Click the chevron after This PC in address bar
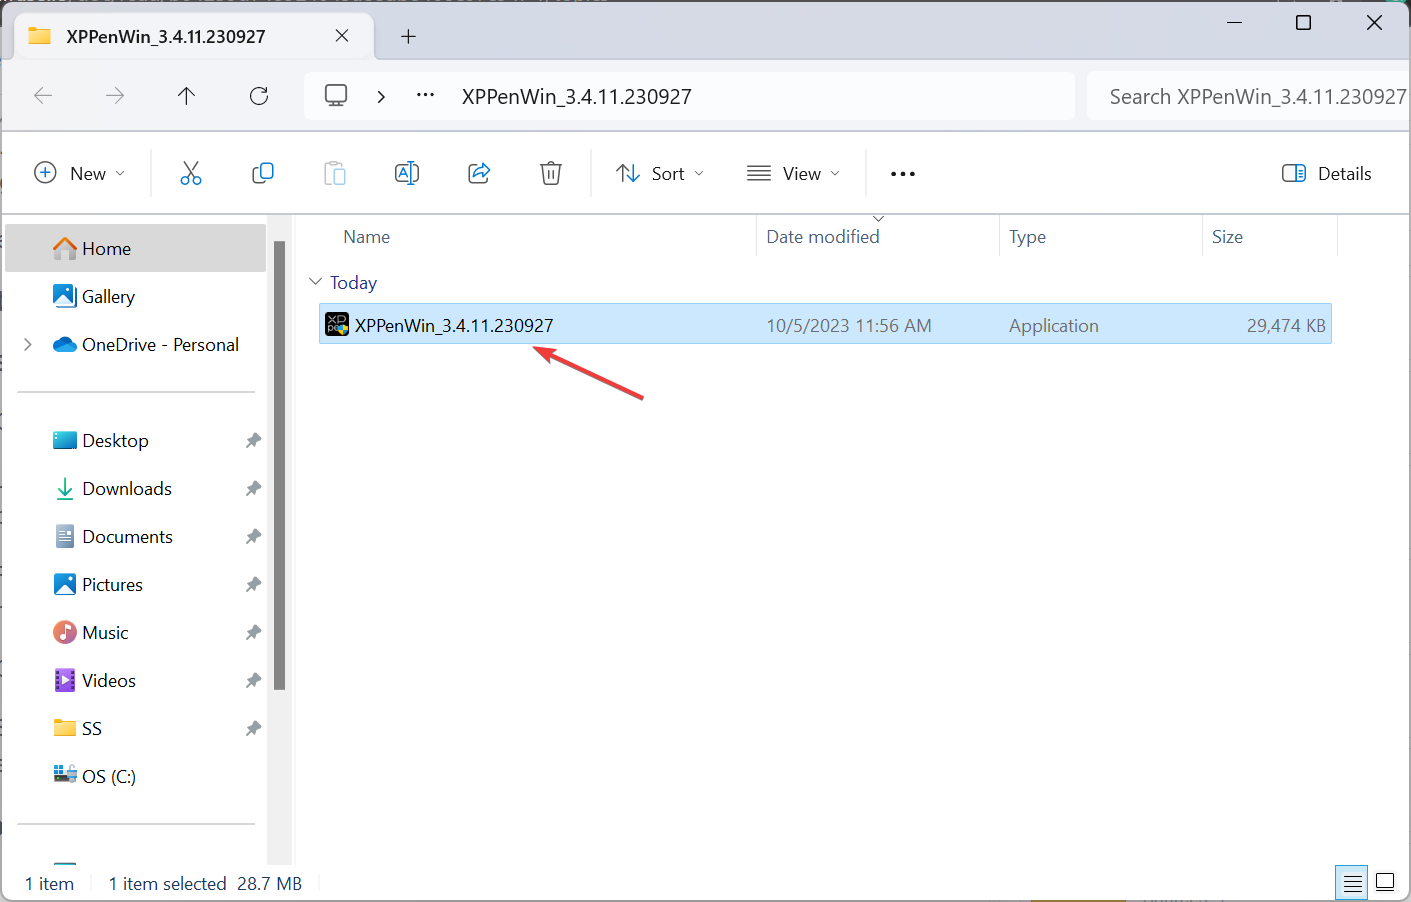This screenshot has width=1411, height=902. 381,96
